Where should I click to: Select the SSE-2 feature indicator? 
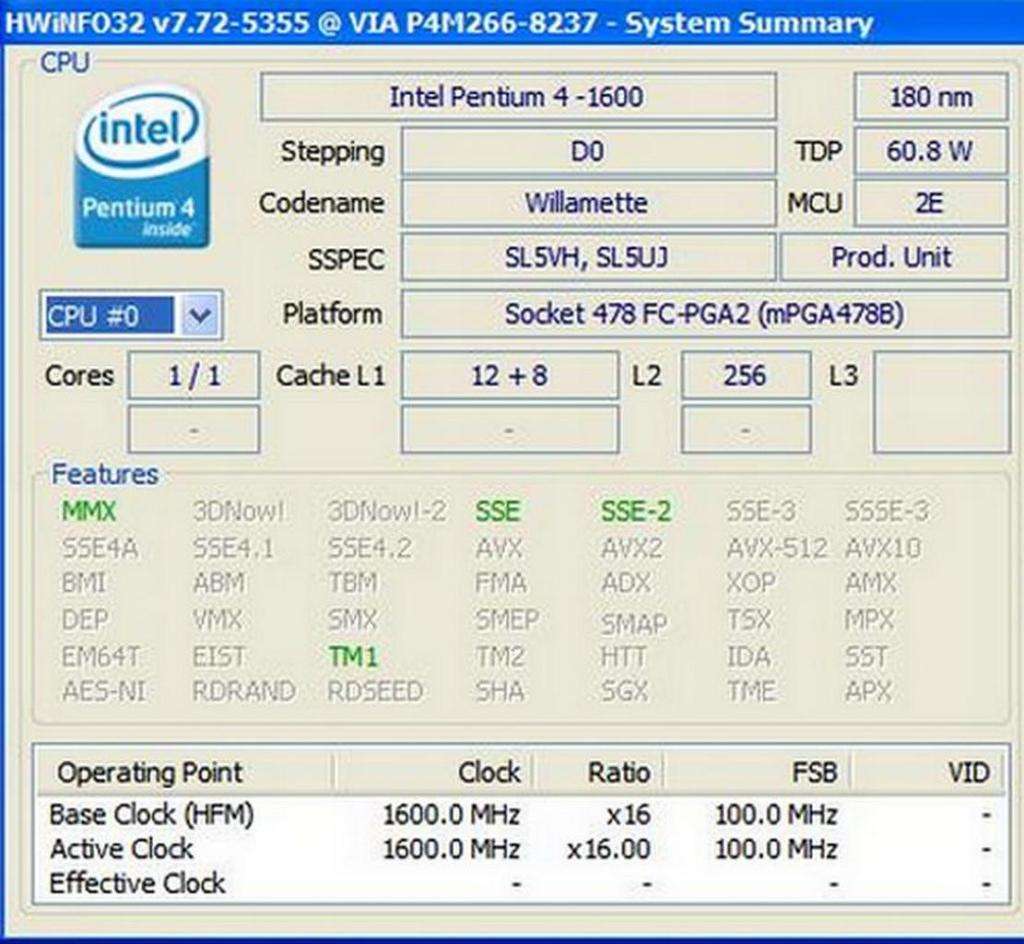[635, 510]
